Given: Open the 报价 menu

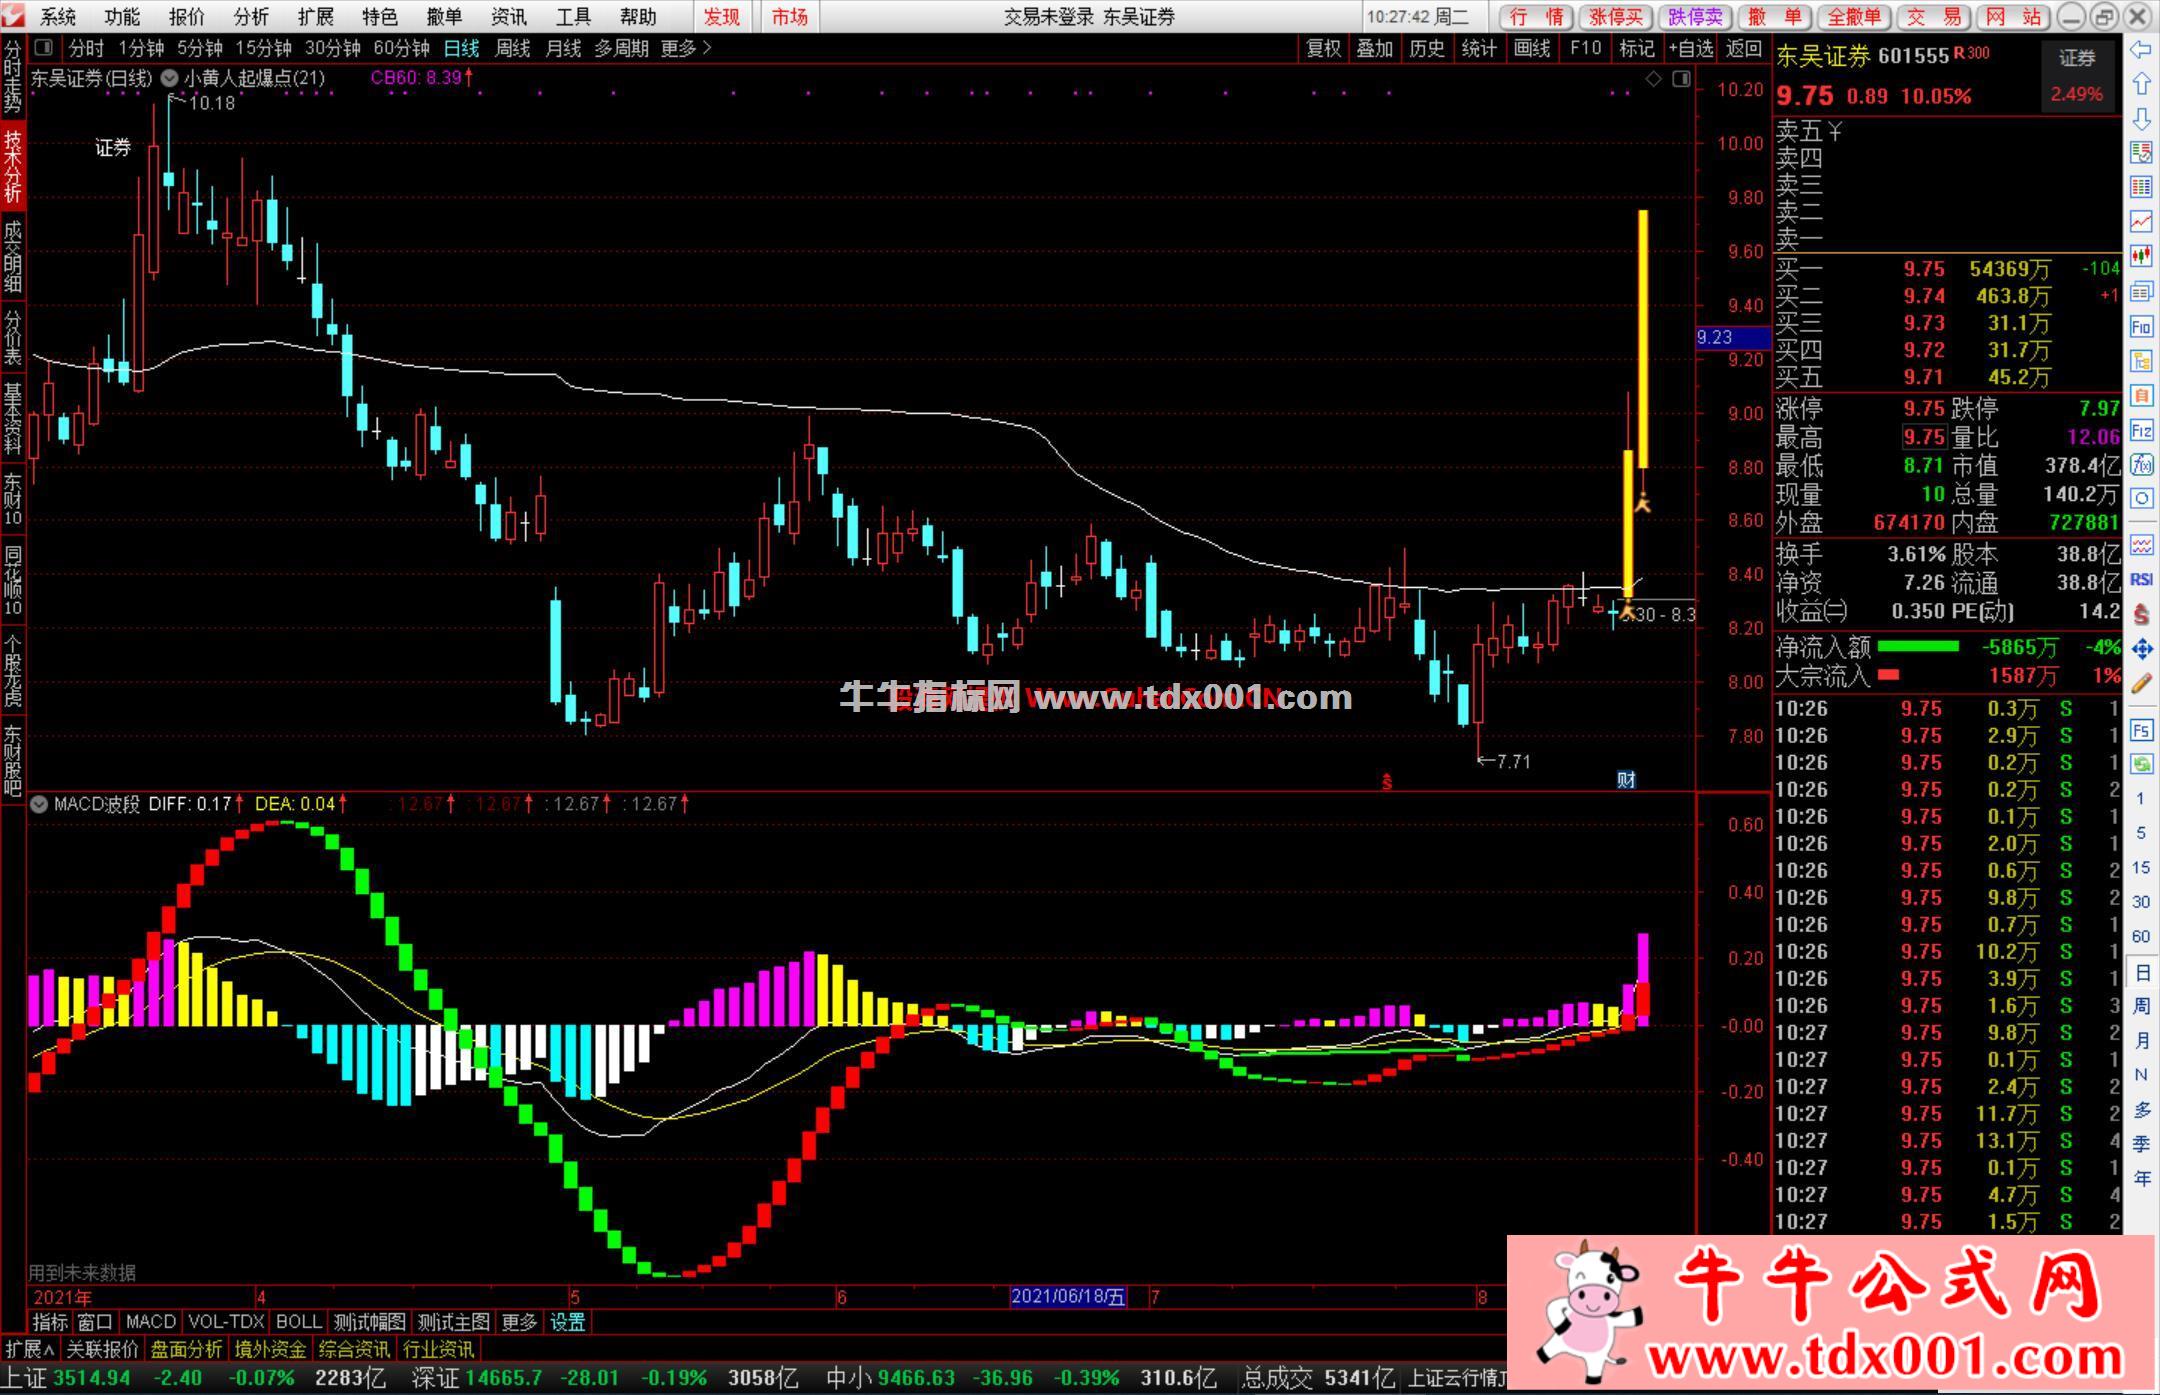Looking at the screenshot, I should coord(187,16).
